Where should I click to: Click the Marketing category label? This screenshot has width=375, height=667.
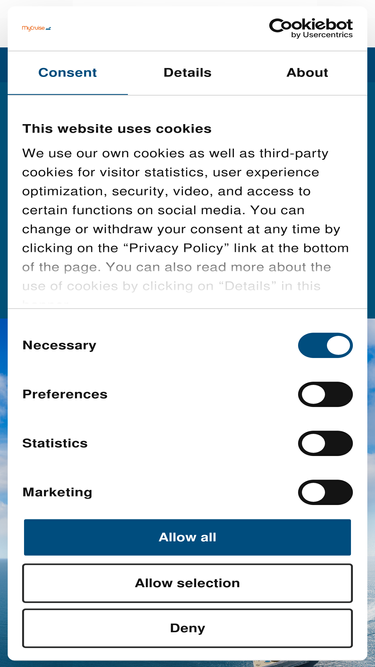pos(57,492)
